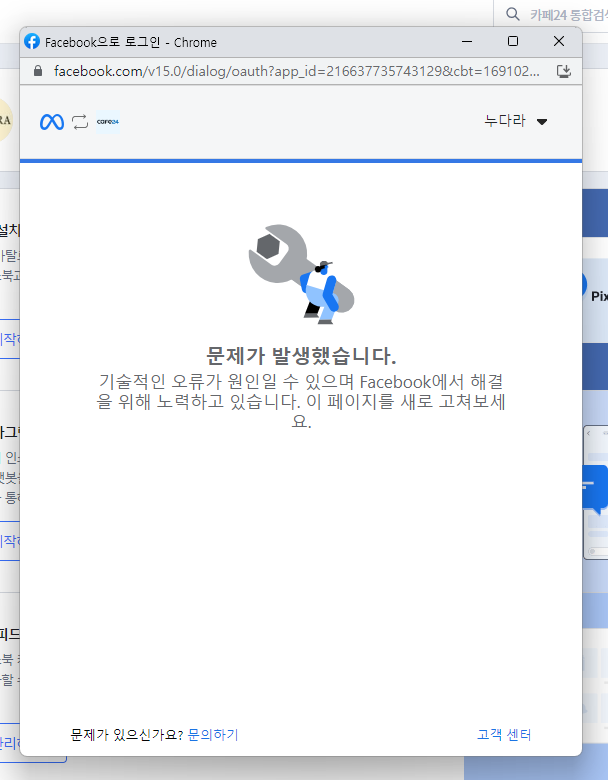Click the 문제가 있으신가요? text

(127, 735)
